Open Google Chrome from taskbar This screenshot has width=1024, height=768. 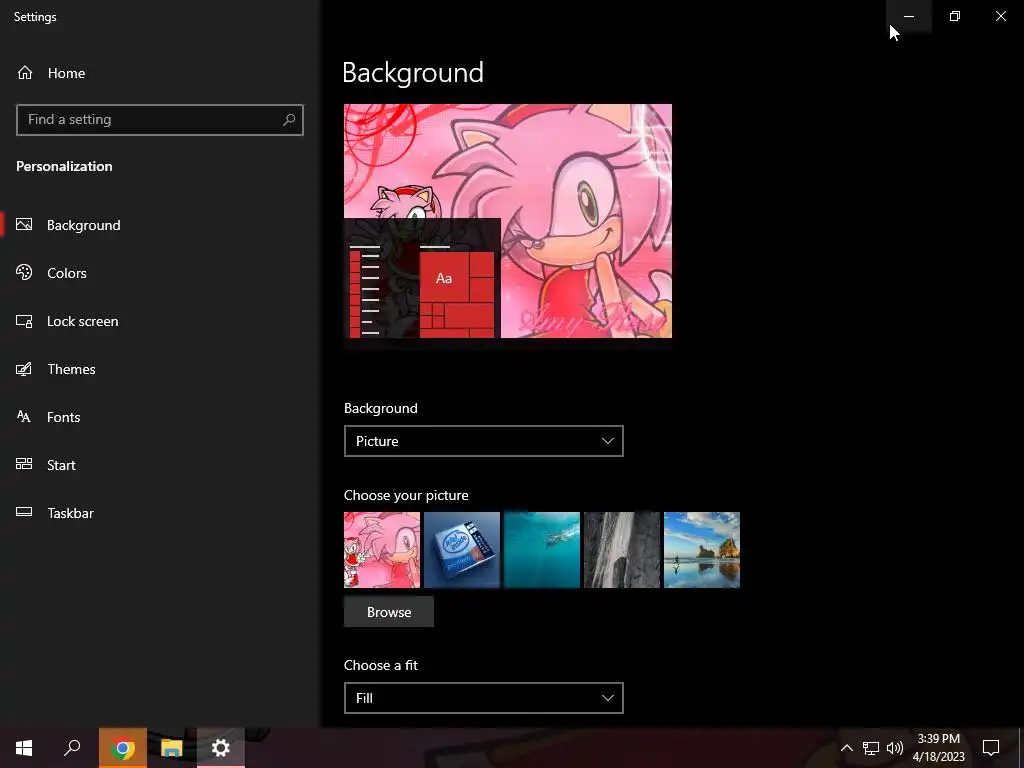click(123, 748)
